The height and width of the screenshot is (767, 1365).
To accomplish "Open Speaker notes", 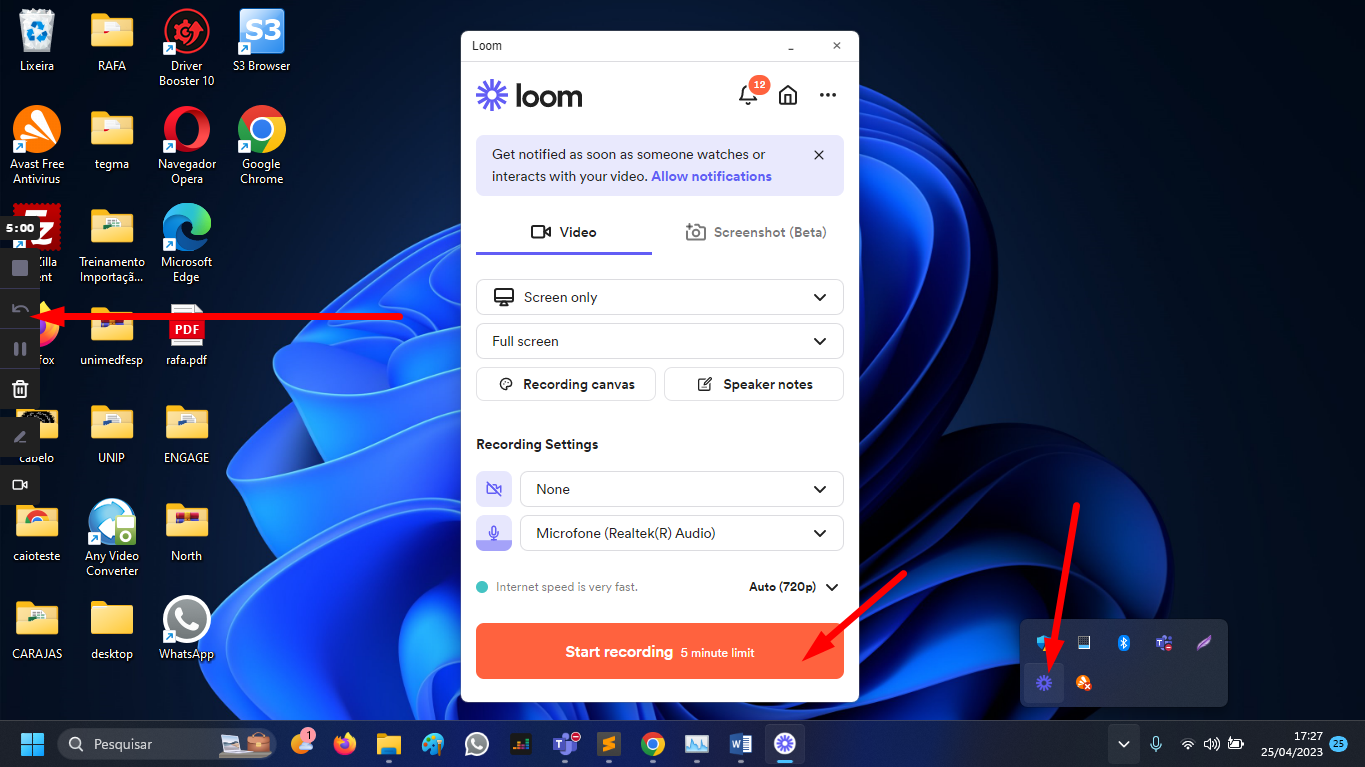I will click(x=754, y=384).
